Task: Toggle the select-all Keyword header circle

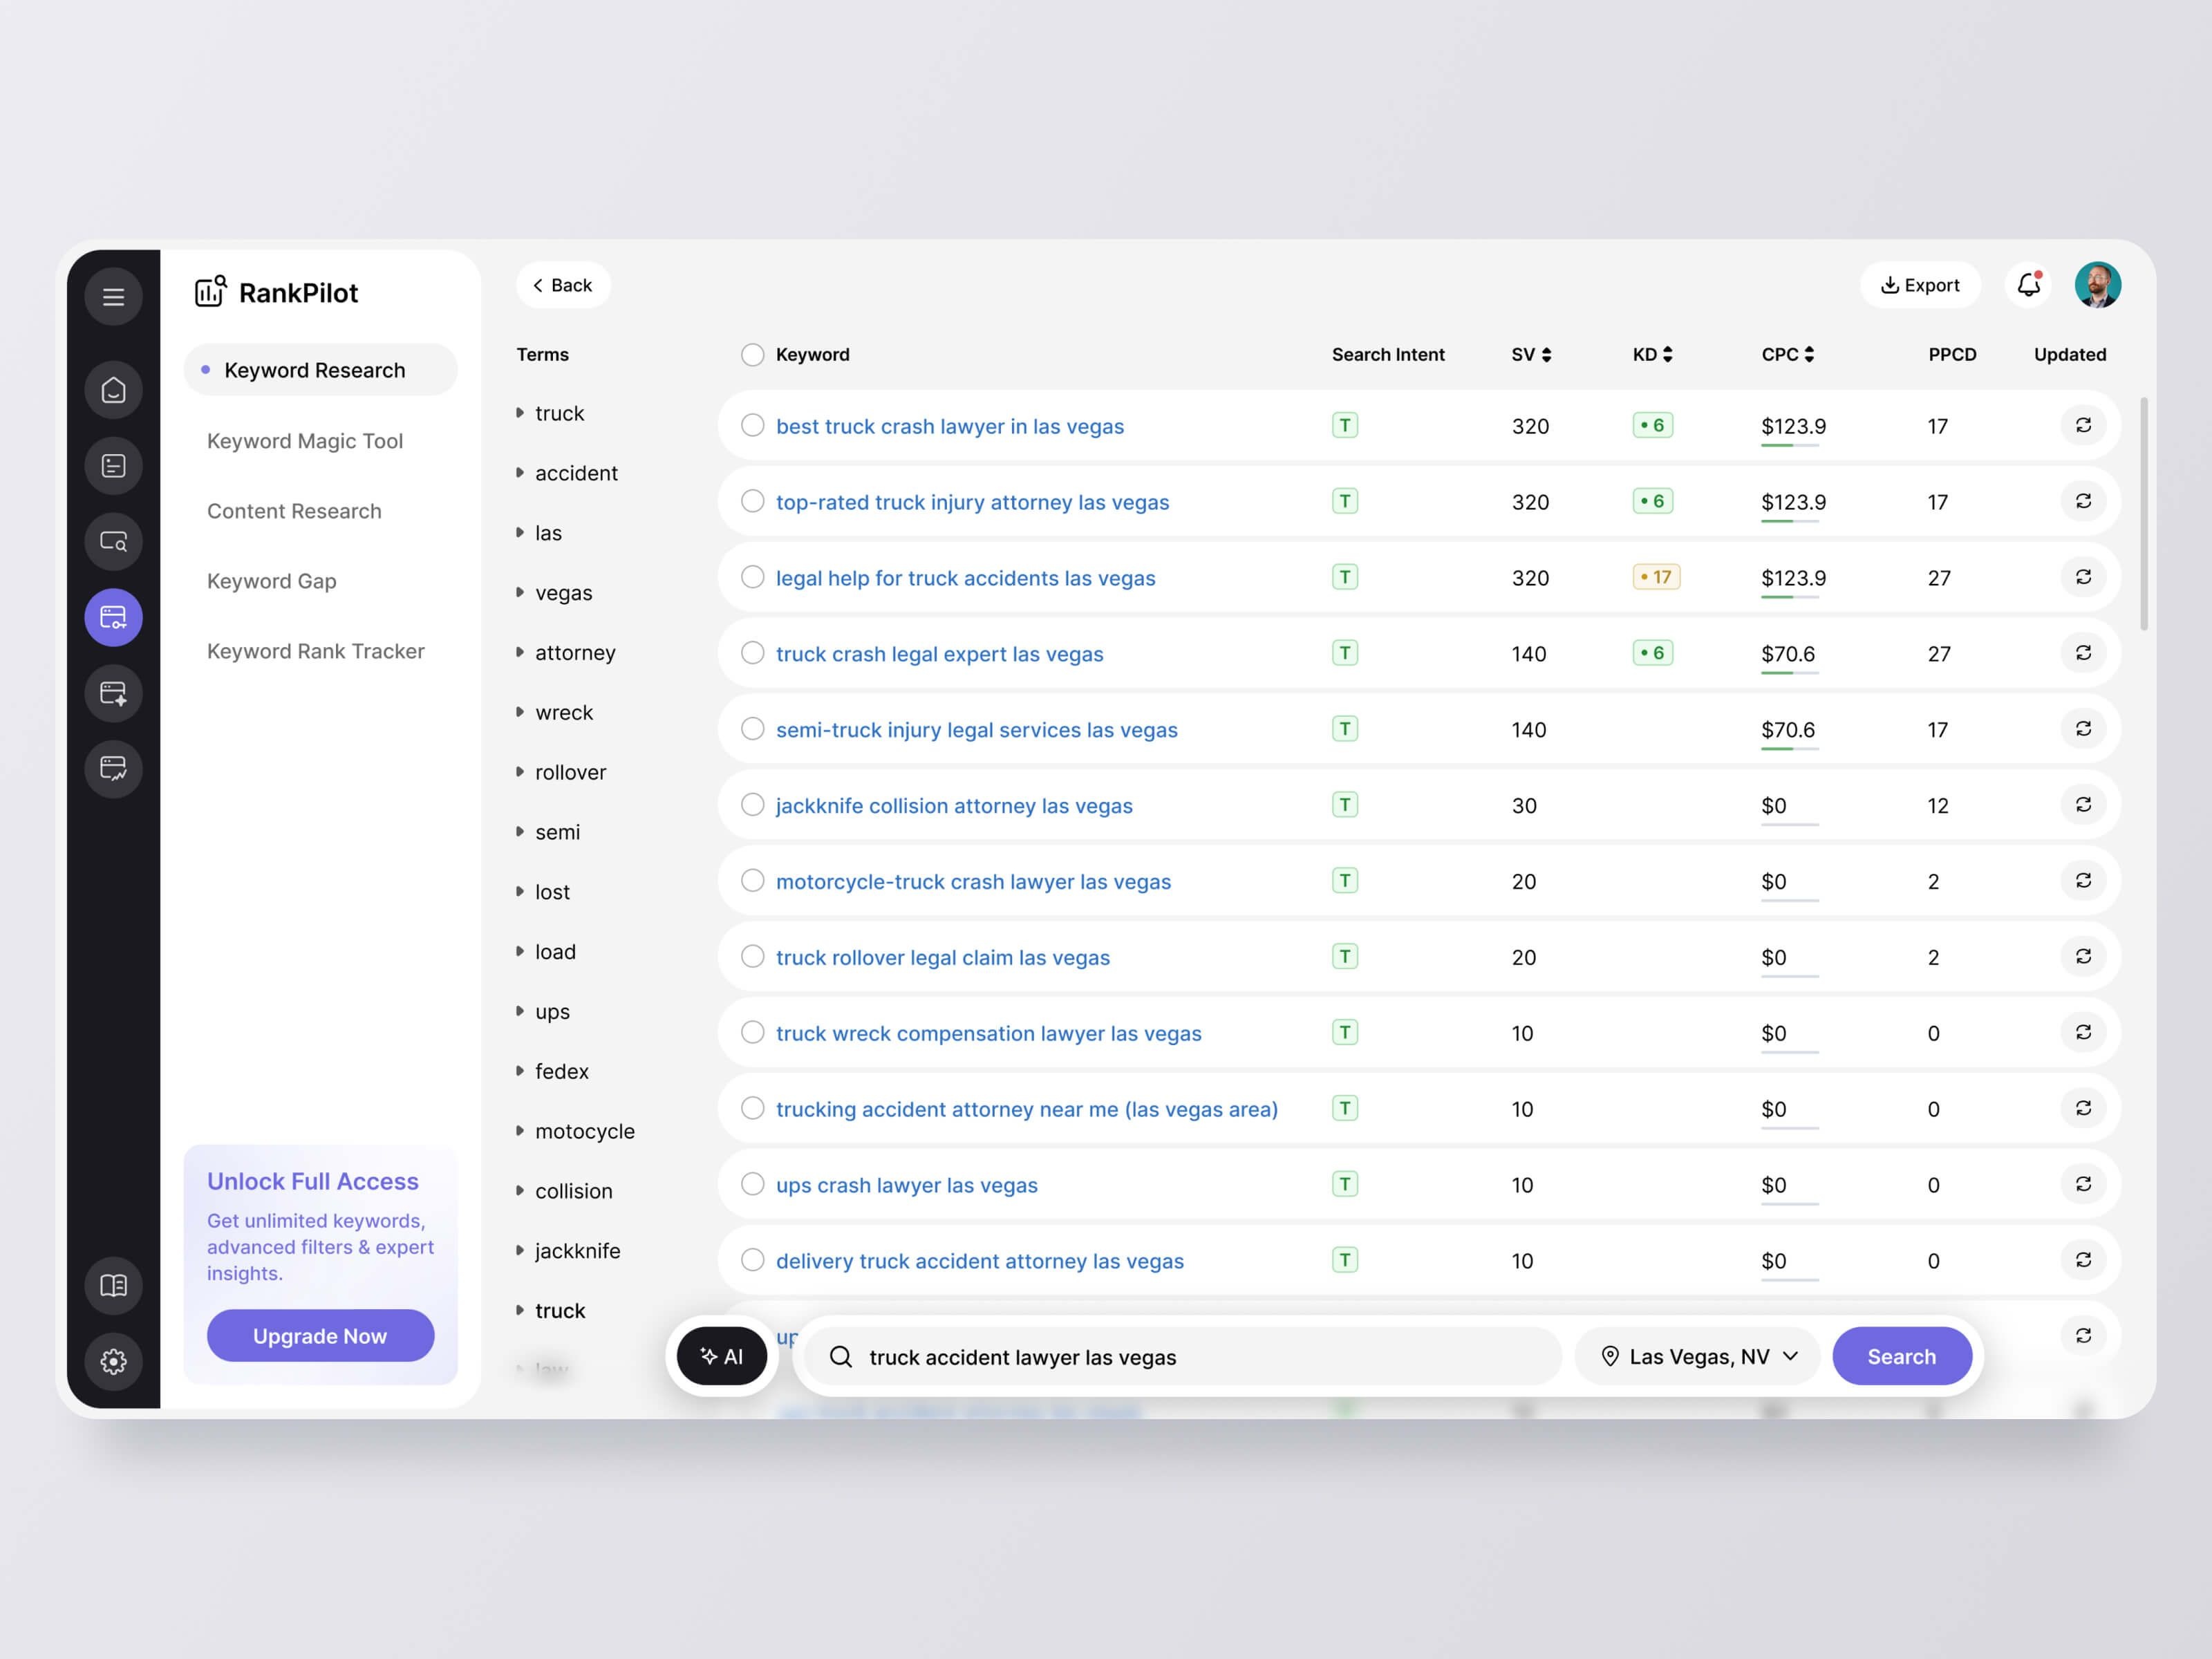Action: click(752, 355)
